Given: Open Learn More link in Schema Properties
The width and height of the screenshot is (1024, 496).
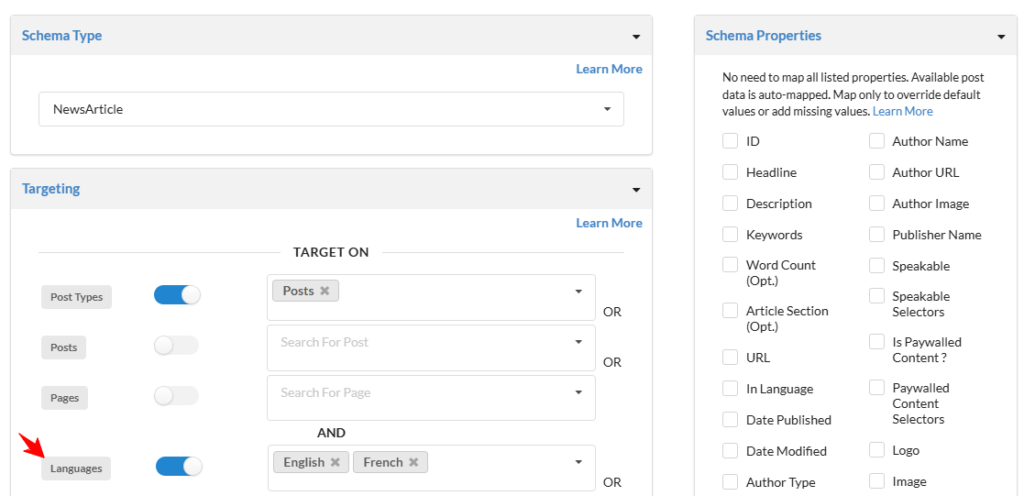Looking at the screenshot, I should coord(902,111).
